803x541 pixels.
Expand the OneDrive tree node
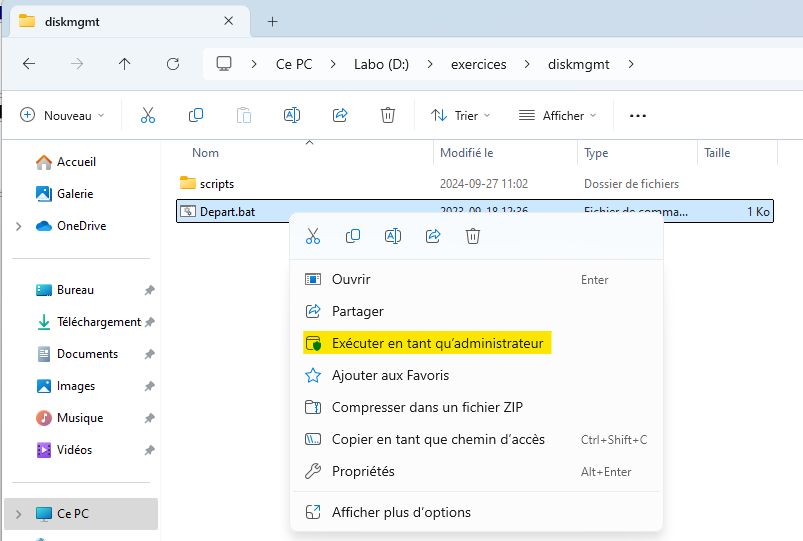[x=19, y=226]
